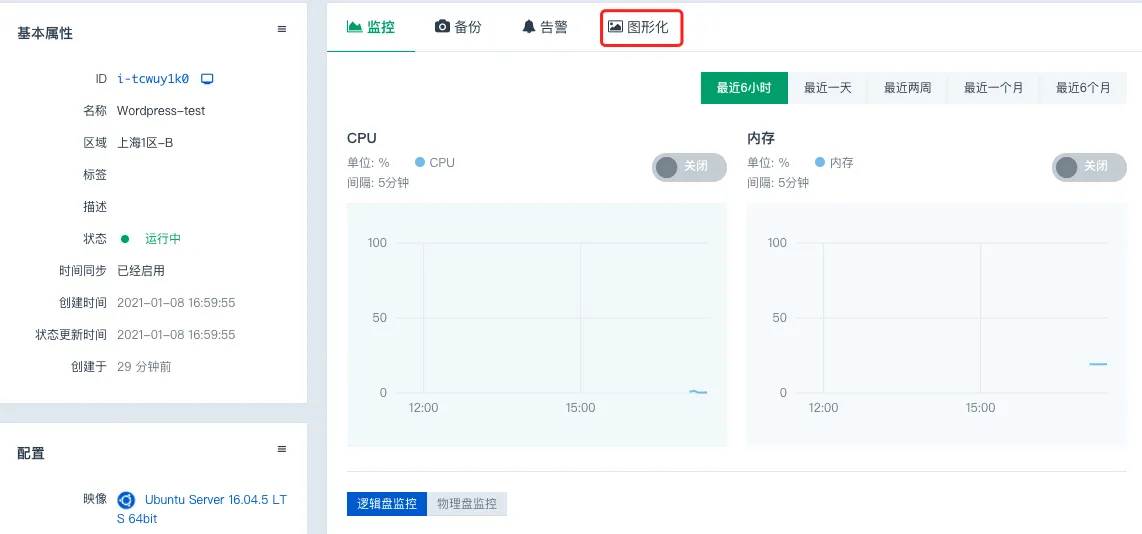The height and width of the screenshot is (534, 1142).
Task: Toggle the 内存 real-time monitoring switch
Action: (x=1089, y=167)
